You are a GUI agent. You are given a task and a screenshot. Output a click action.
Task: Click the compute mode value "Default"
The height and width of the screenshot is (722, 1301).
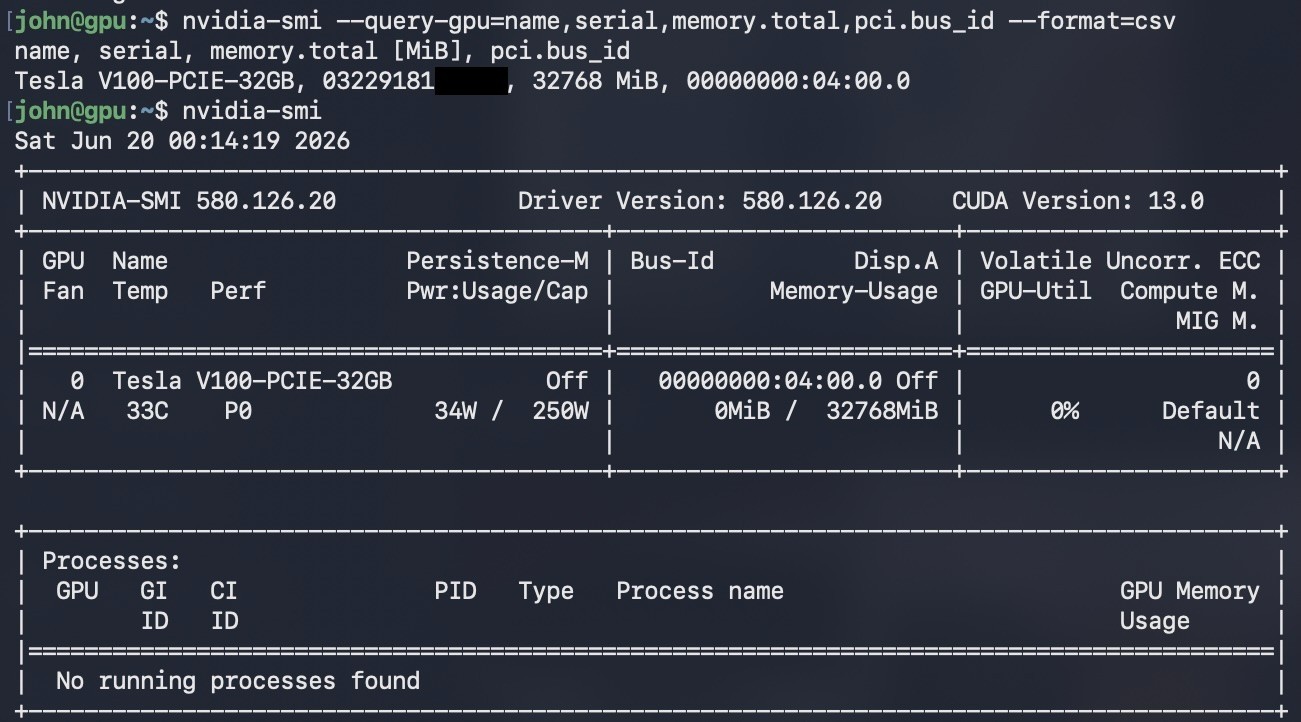pyautogui.click(x=1211, y=410)
